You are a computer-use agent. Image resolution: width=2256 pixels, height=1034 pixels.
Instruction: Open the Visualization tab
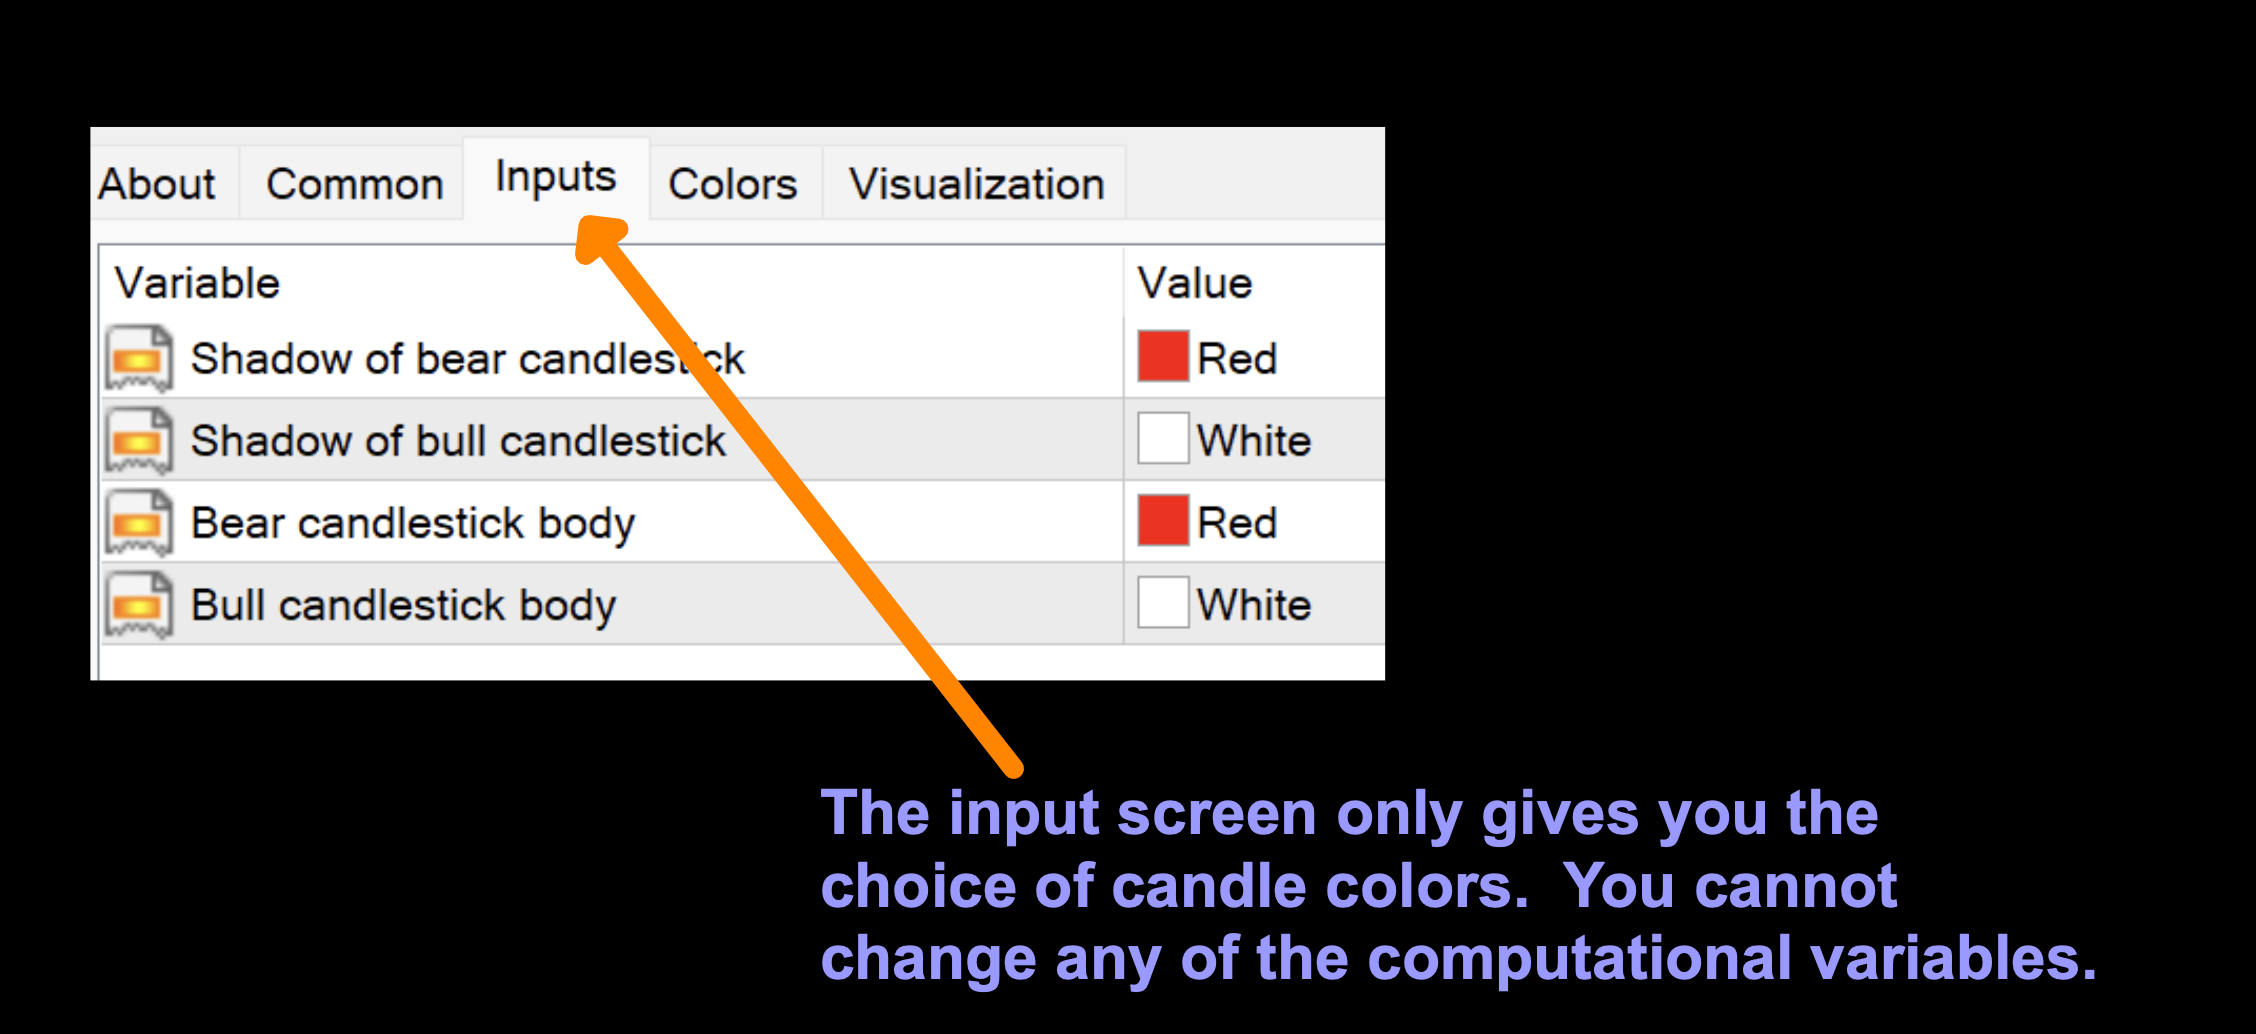(976, 184)
